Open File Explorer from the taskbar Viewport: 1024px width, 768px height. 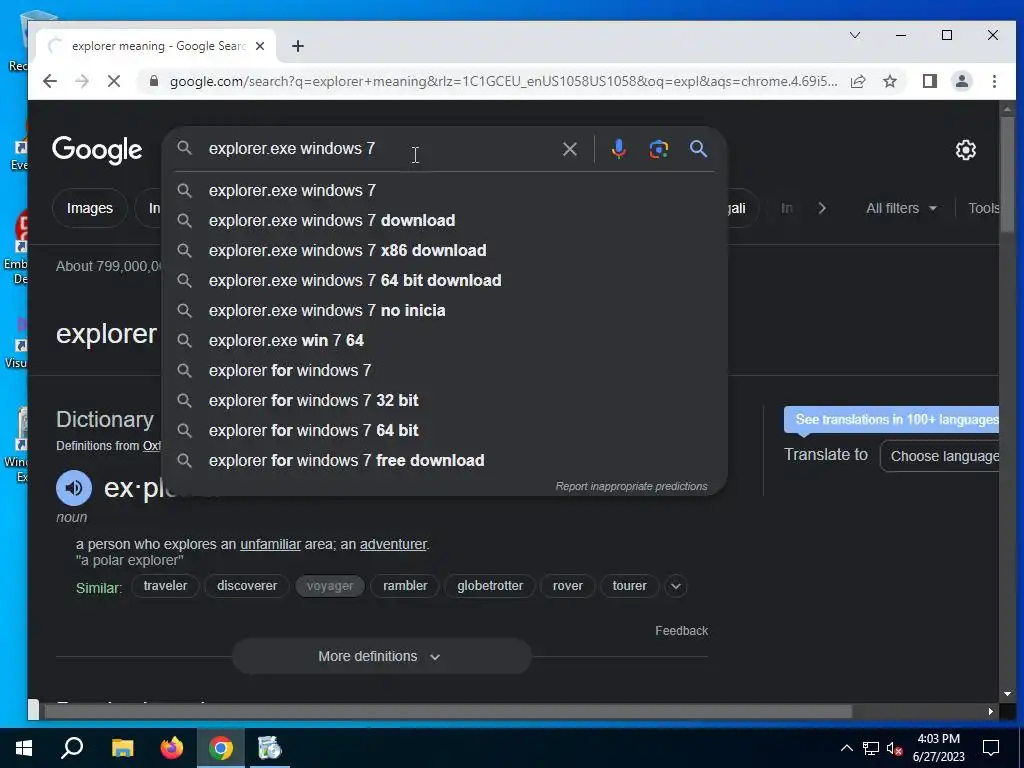pyautogui.click(x=122, y=748)
